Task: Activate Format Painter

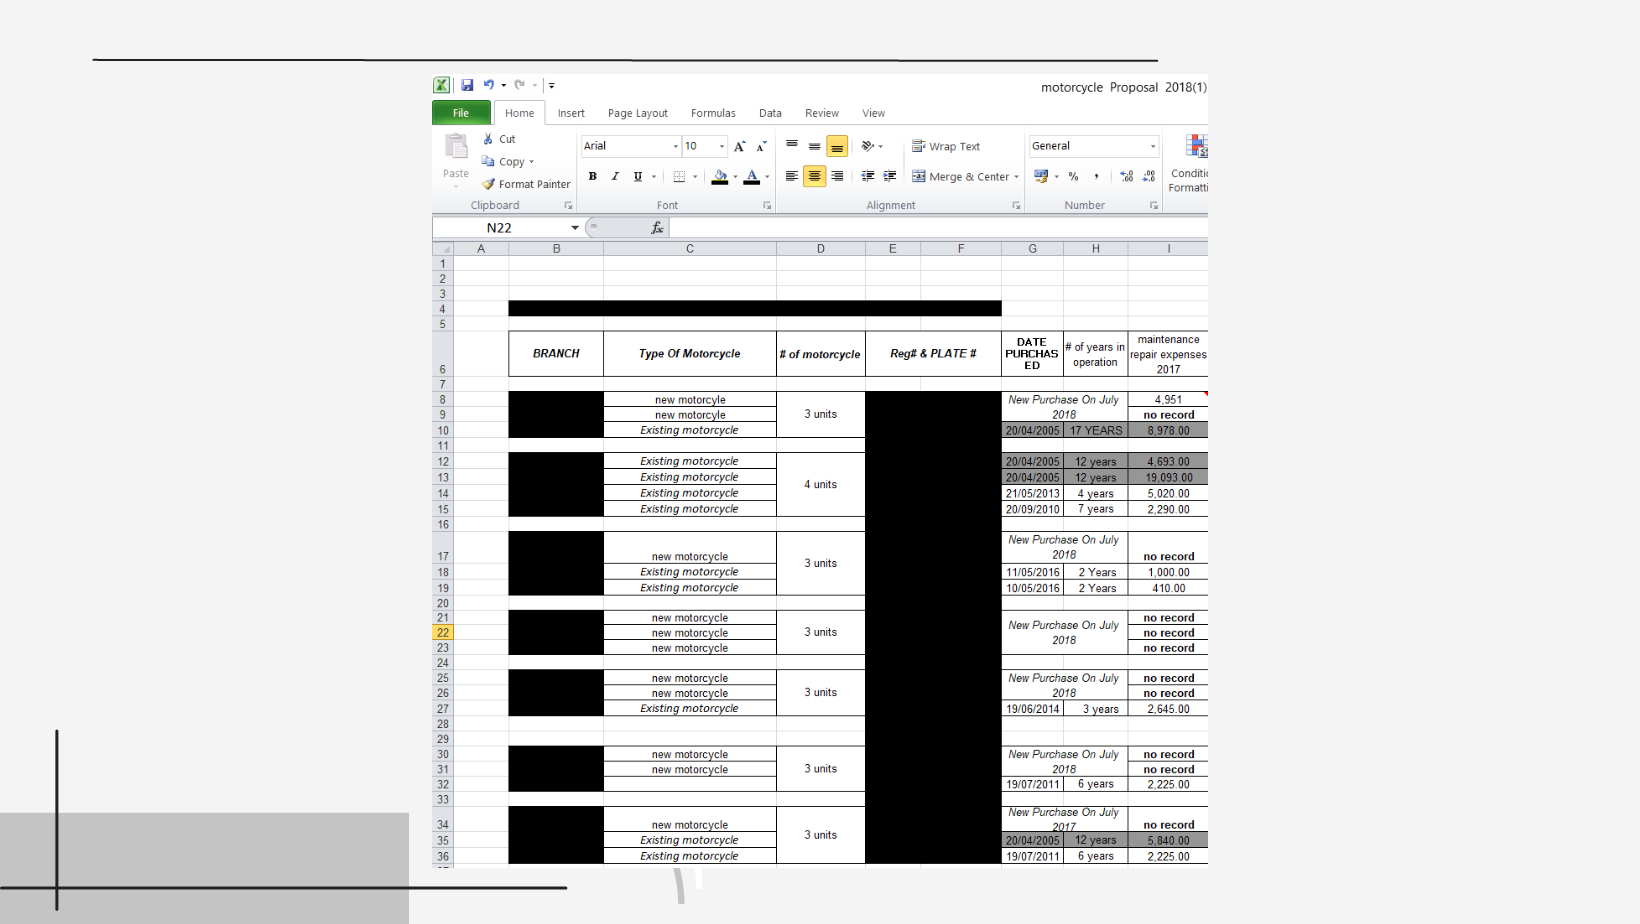Action: click(526, 184)
